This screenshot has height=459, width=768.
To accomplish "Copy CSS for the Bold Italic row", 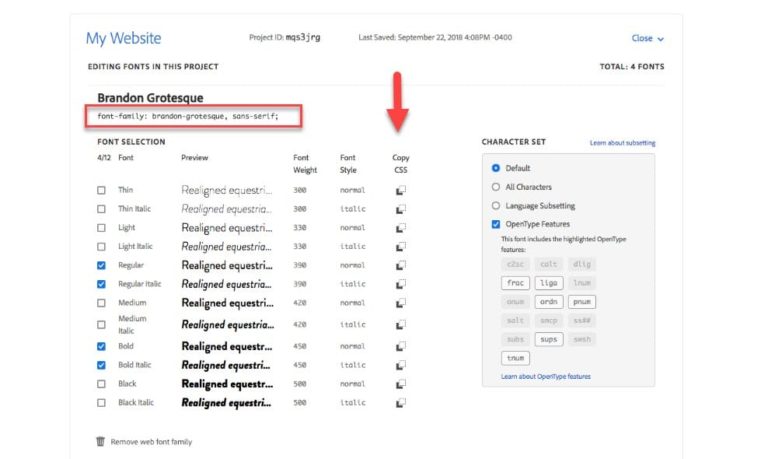I will pos(401,365).
